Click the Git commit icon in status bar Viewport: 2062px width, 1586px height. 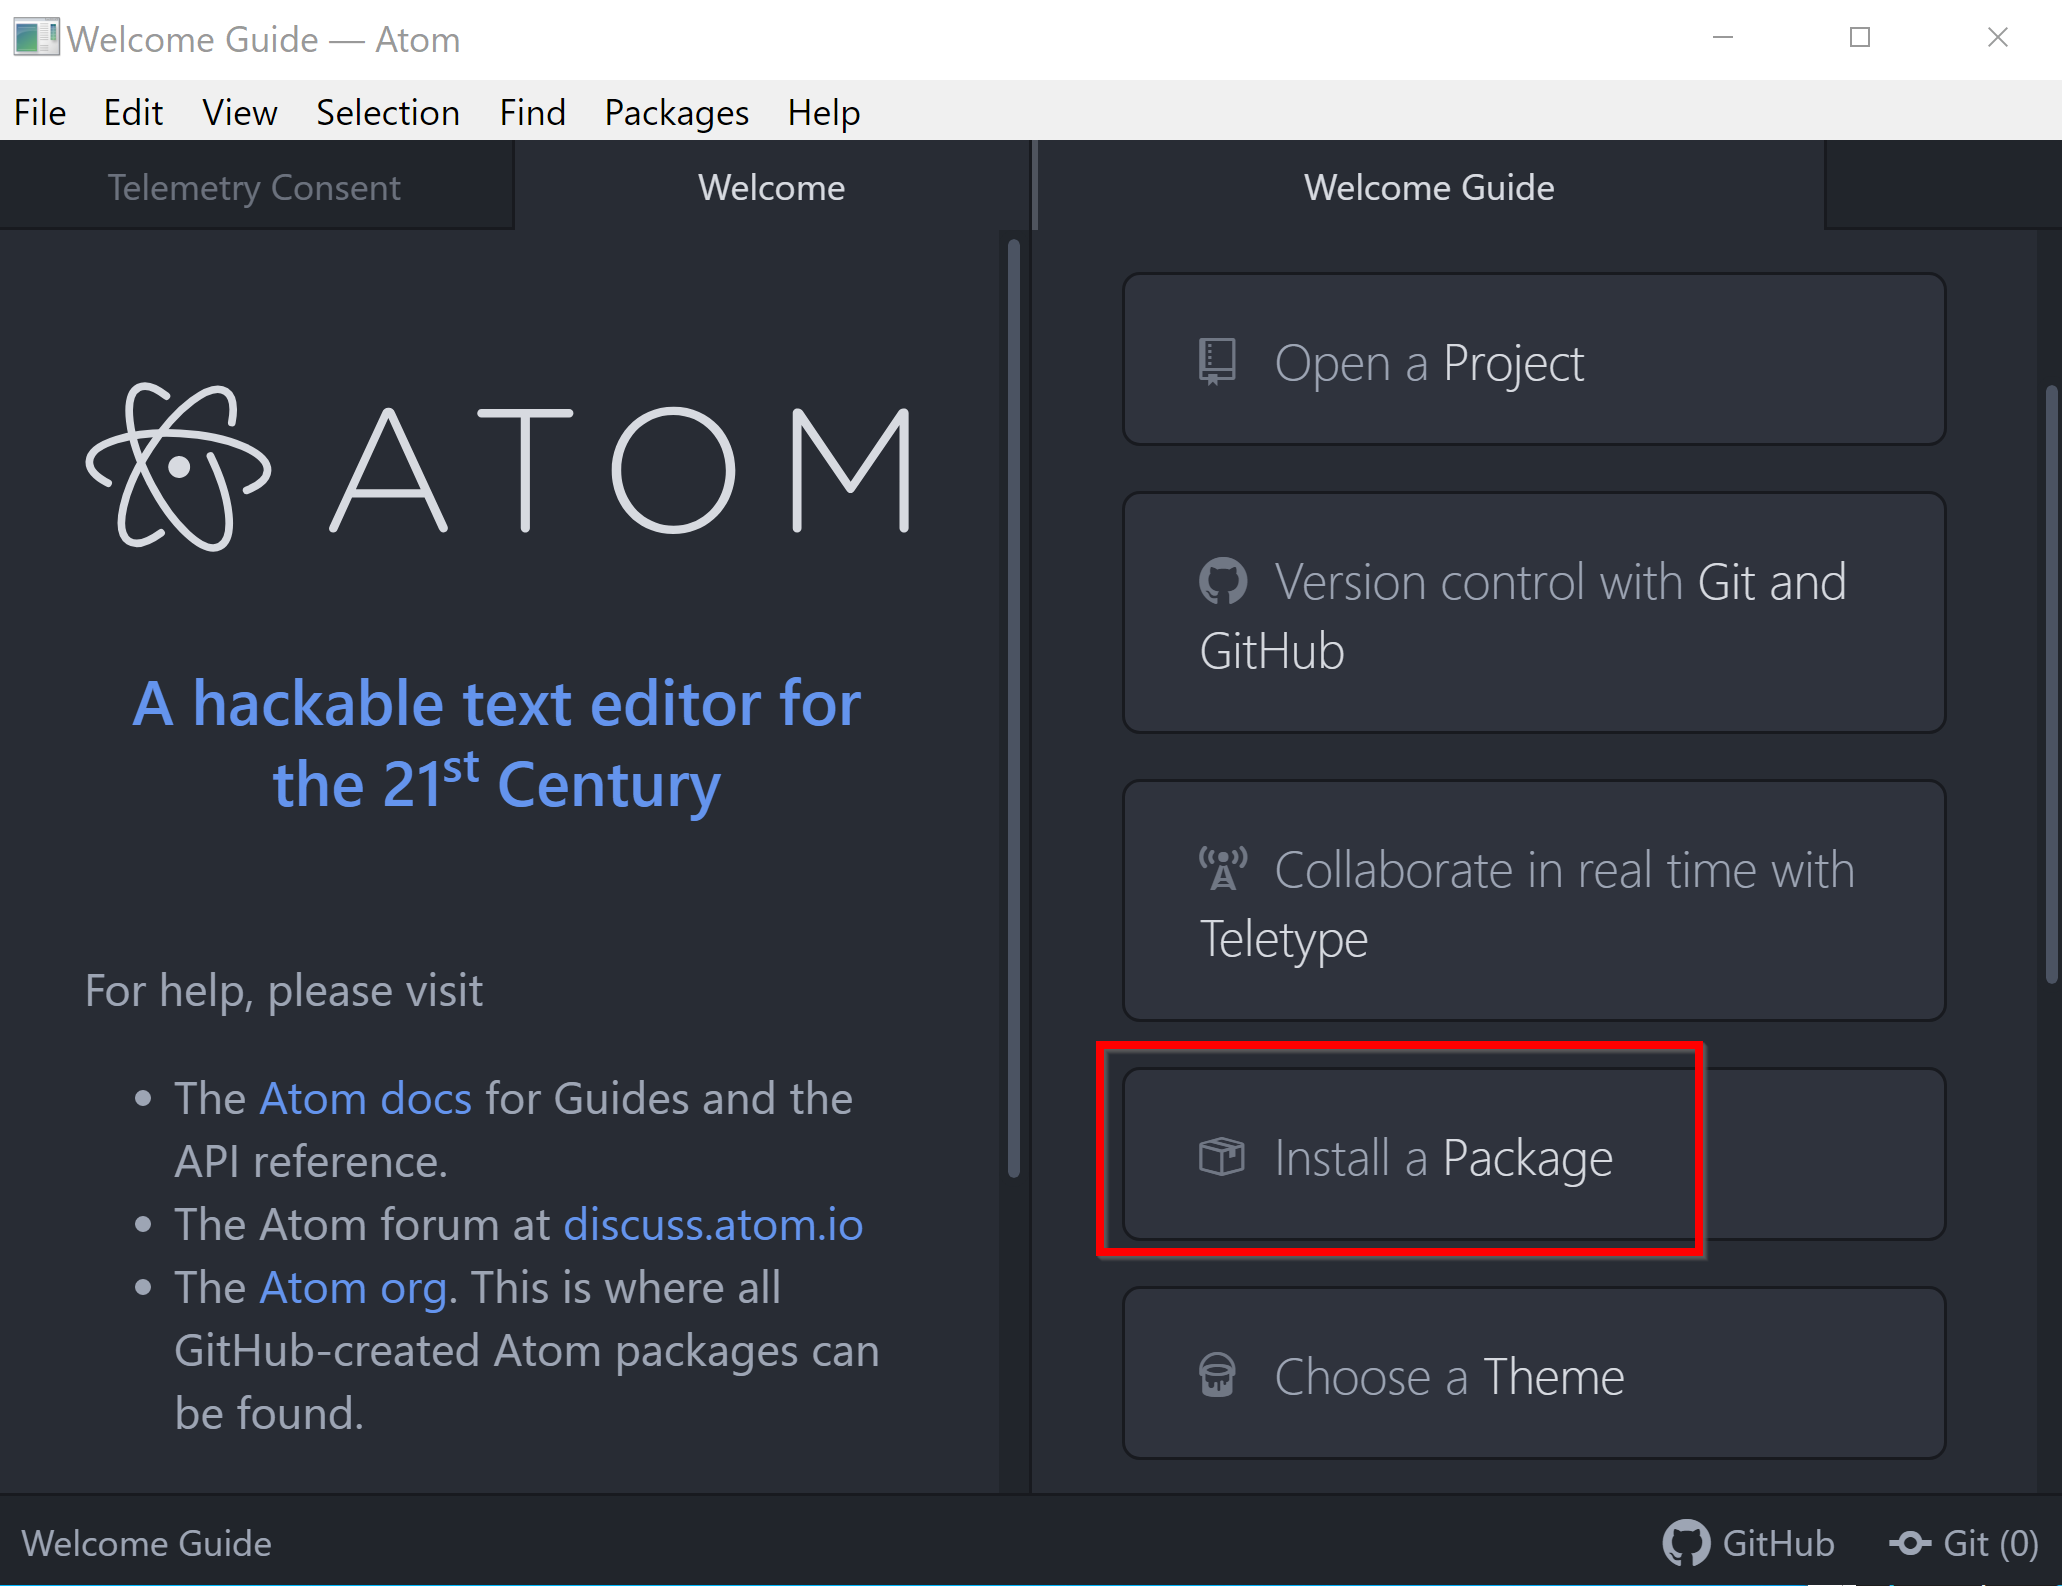click(1909, 1543)
